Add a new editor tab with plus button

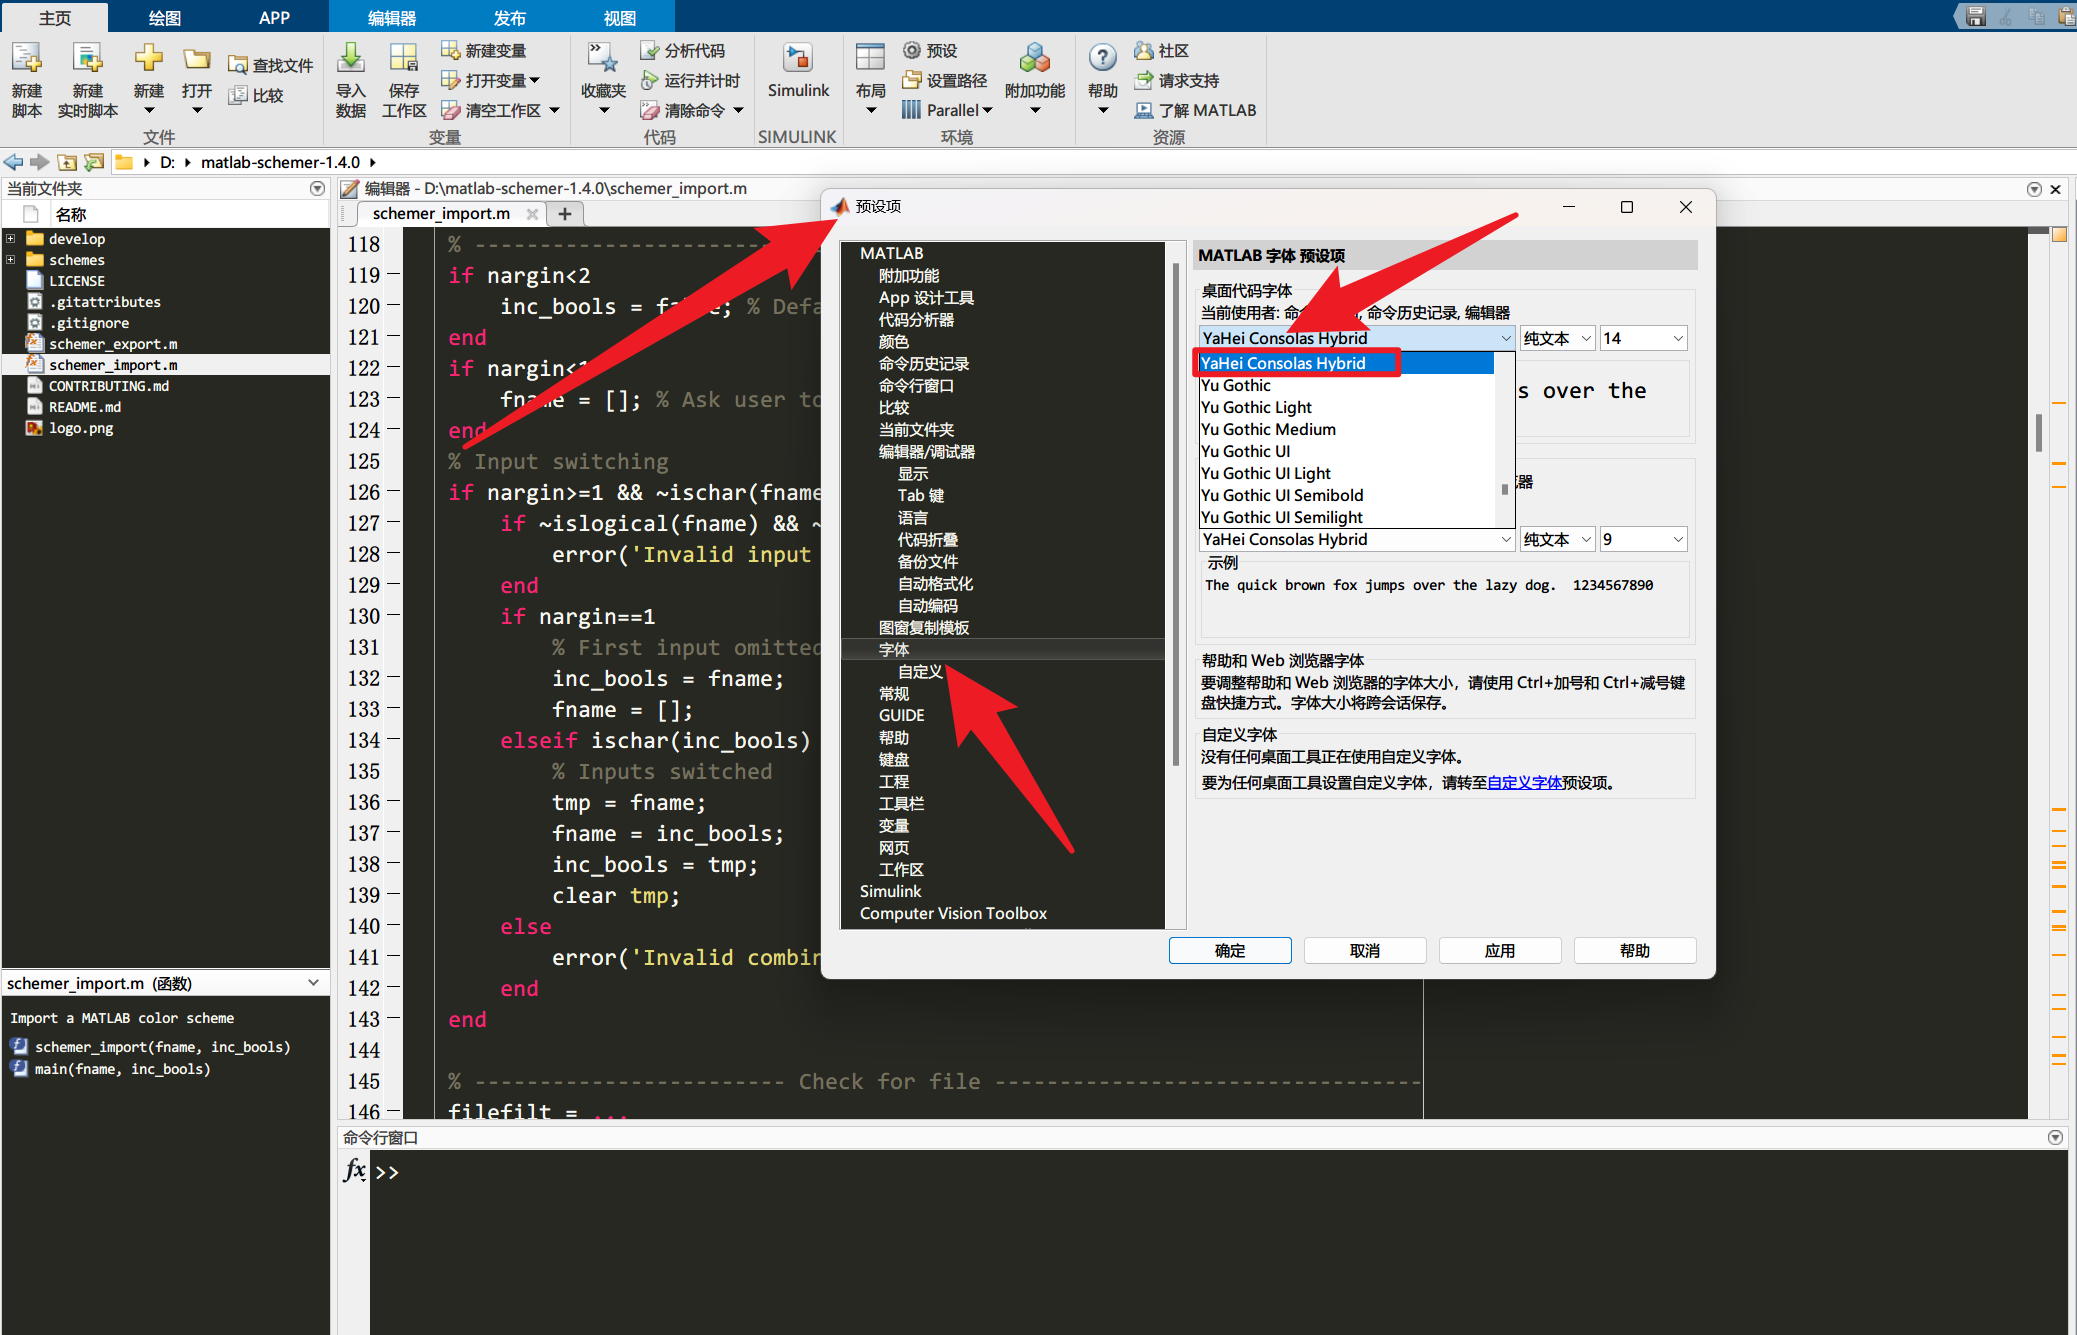pyautogui.click(x=565, y=213)
